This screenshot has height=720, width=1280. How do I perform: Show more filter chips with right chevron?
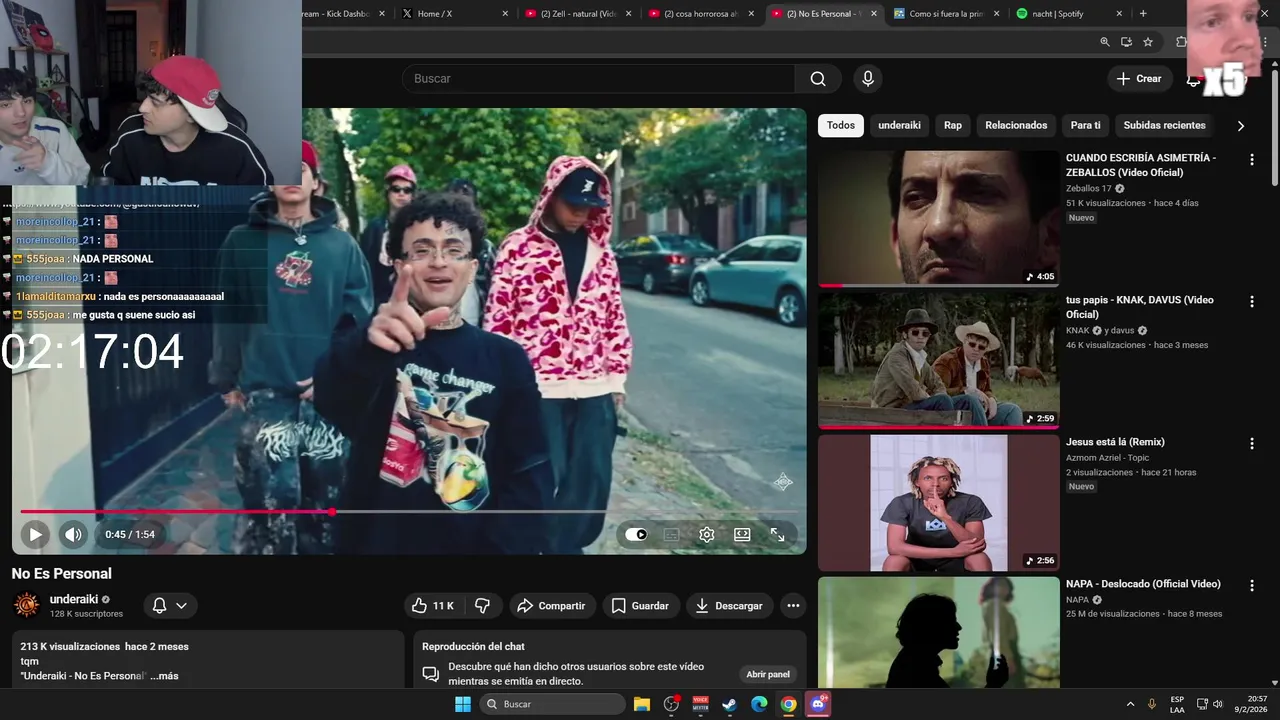click(1241, 126)
